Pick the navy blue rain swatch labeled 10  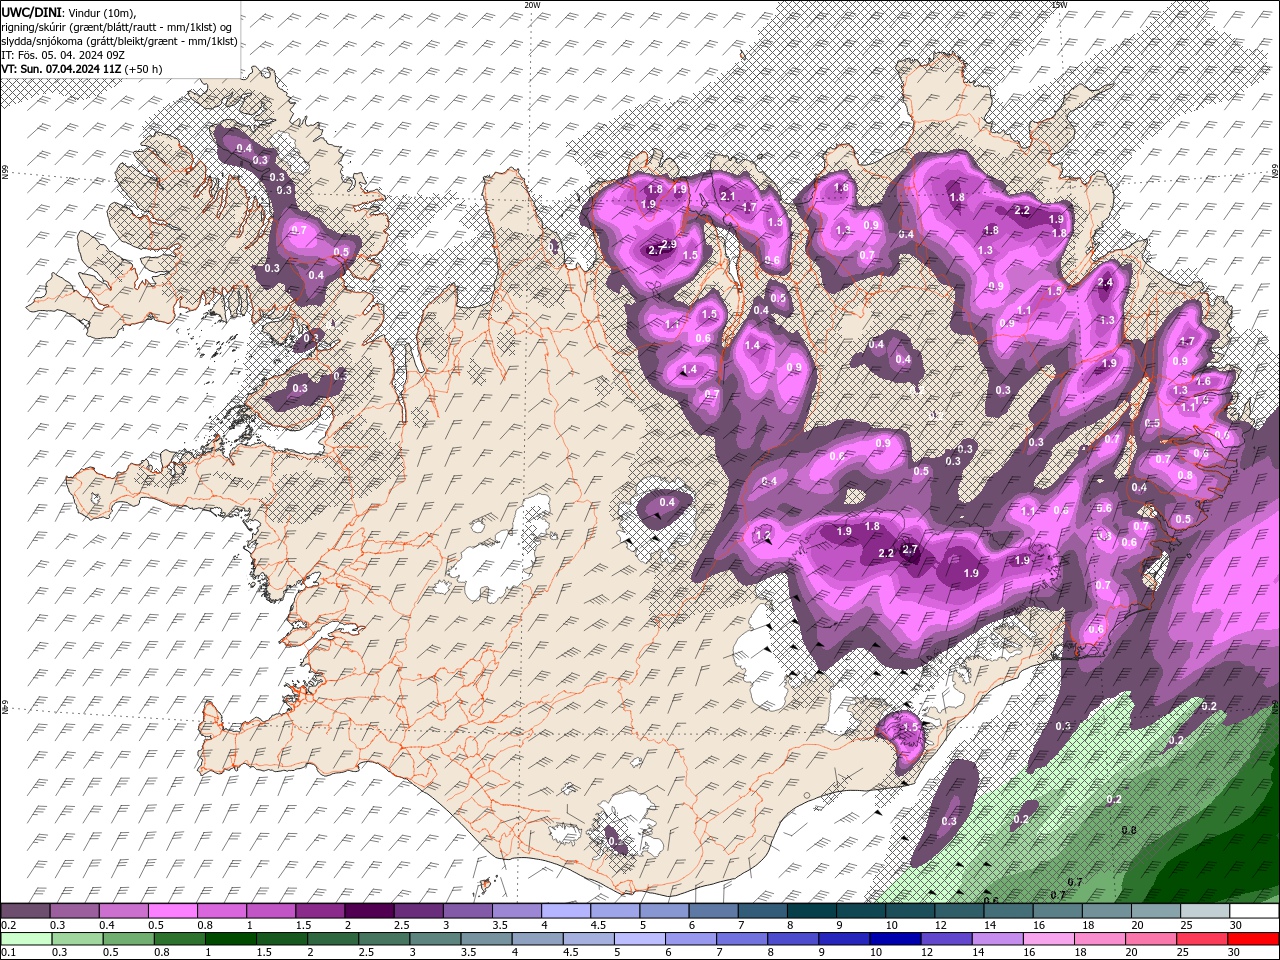click(895, 938)
